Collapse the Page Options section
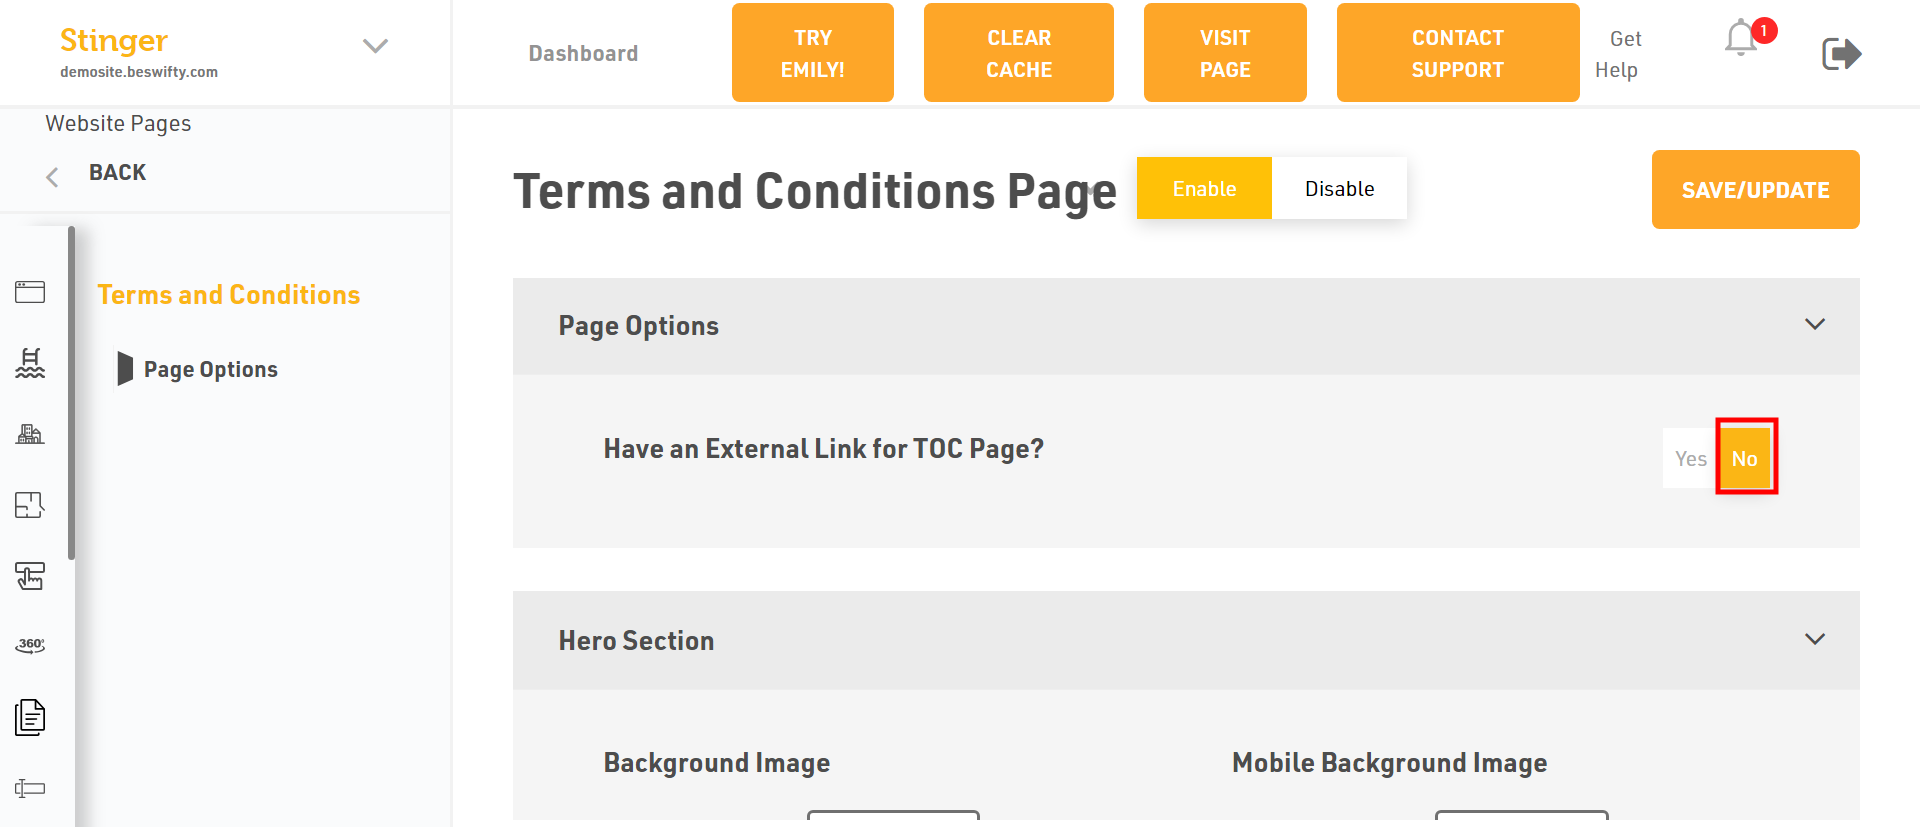This screenshot has width=1920, height=827. pyautogui.click(x=1814, y=324)
